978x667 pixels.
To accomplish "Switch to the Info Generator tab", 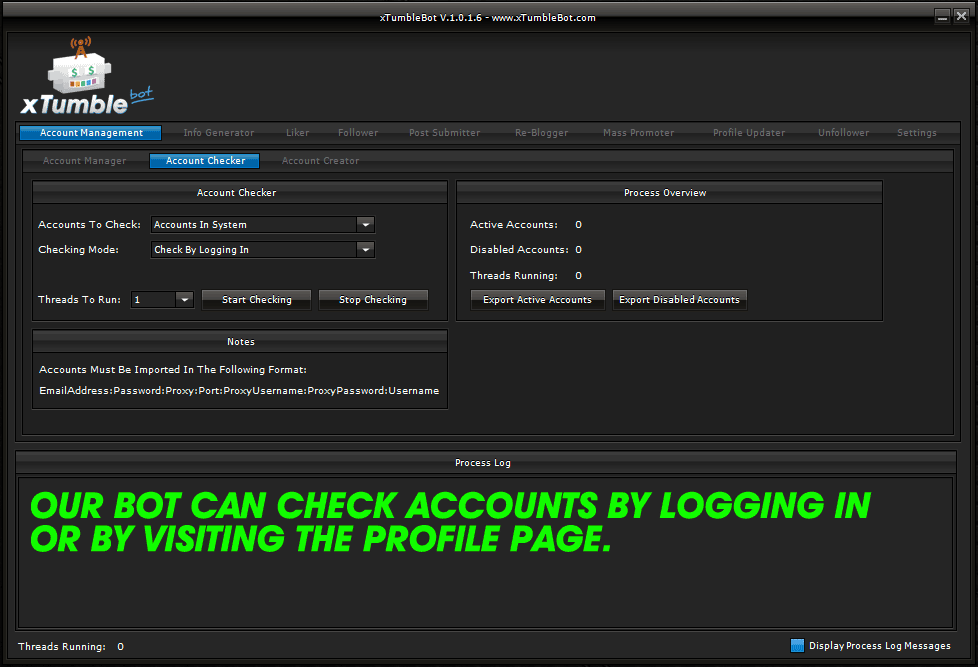I will pyautogui.click(x=219, y=133).
